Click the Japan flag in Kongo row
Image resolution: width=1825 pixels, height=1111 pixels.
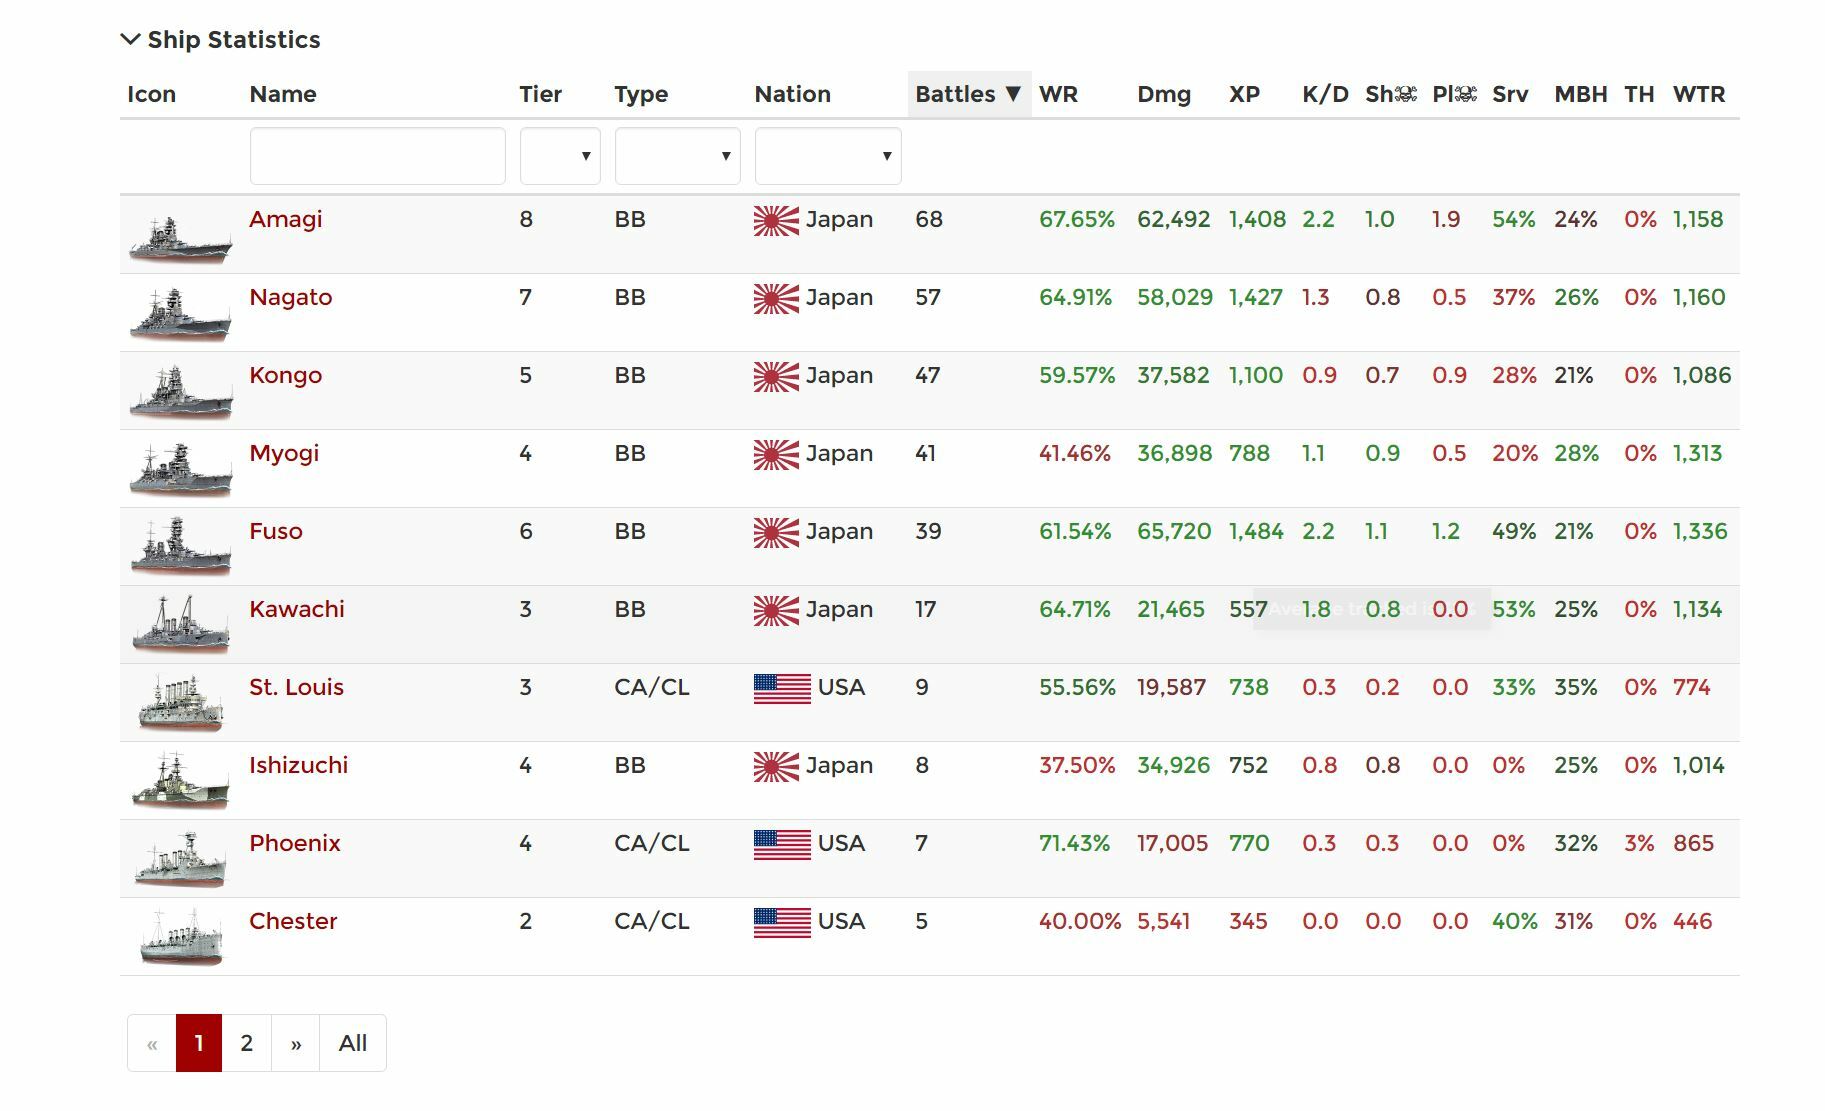[776, 376]
